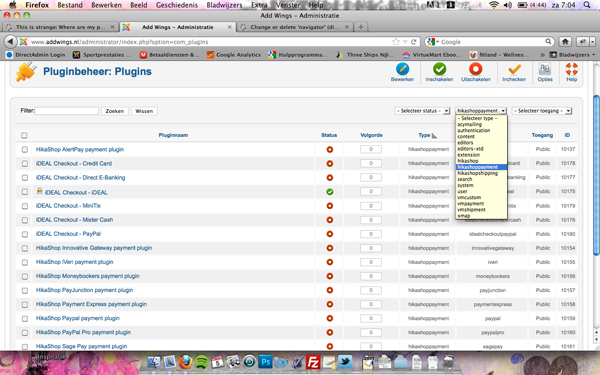600x375 pixels.
Task: Click the volume icon in menu bar
Action: tap(507, 5)
